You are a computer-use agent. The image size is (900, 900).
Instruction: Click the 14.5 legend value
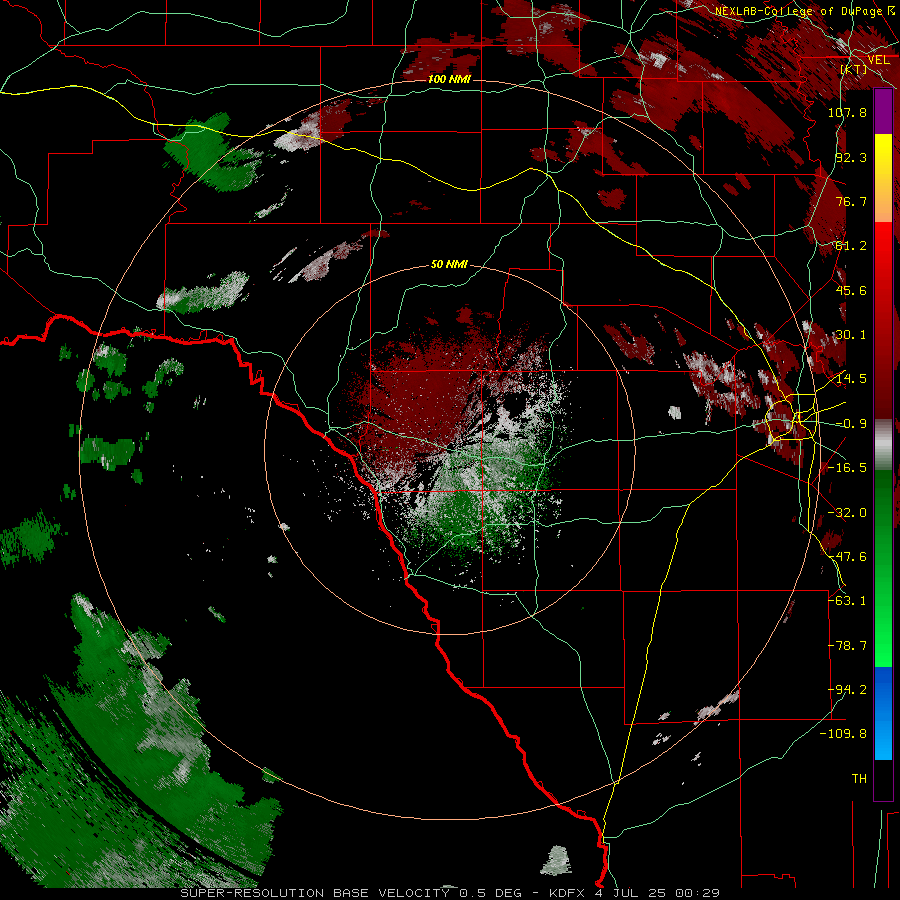click(851, 379)
